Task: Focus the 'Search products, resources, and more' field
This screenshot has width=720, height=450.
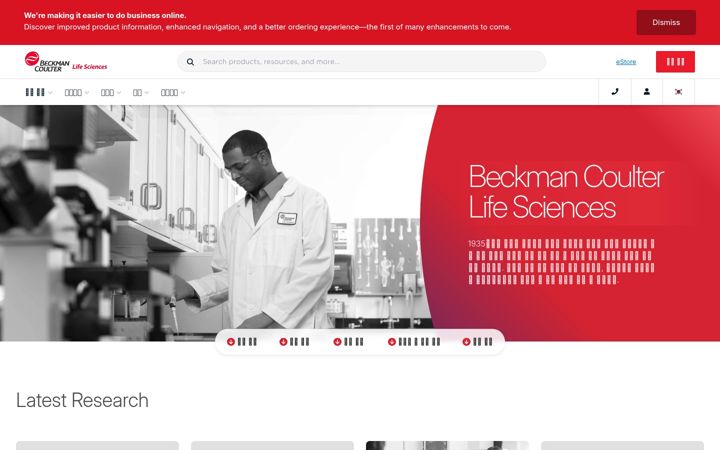Action: click(361, 62)
